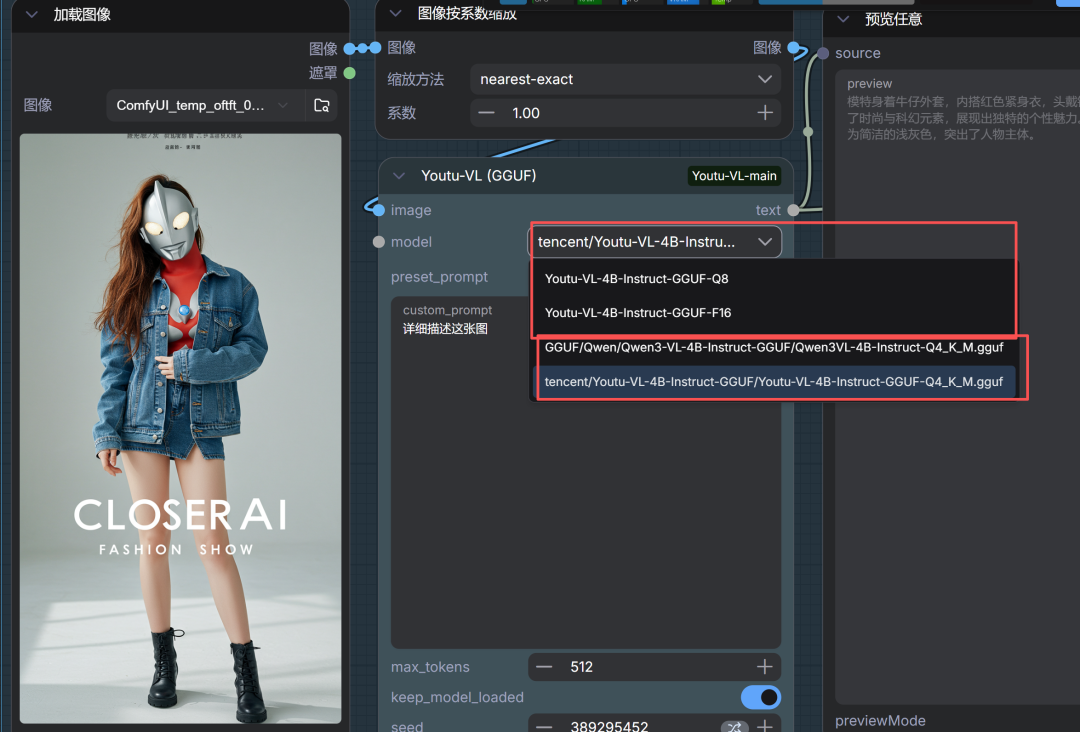Screen dimensions: 1080x732
Task: Collapse the 加载图像 node
Action: 32,14
